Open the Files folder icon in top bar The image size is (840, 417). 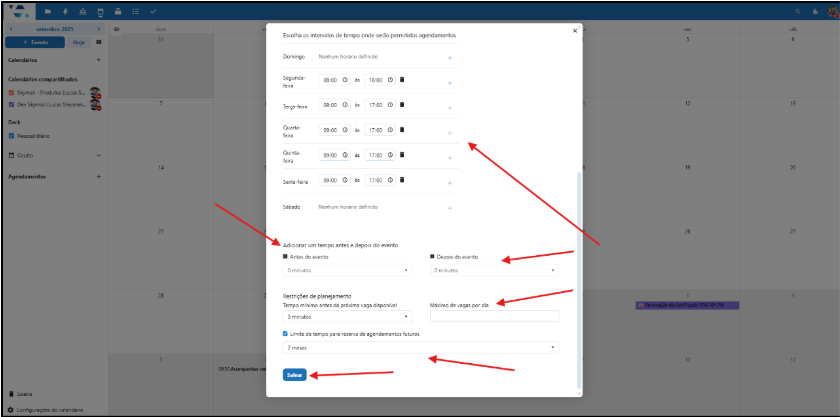(48, 11)
